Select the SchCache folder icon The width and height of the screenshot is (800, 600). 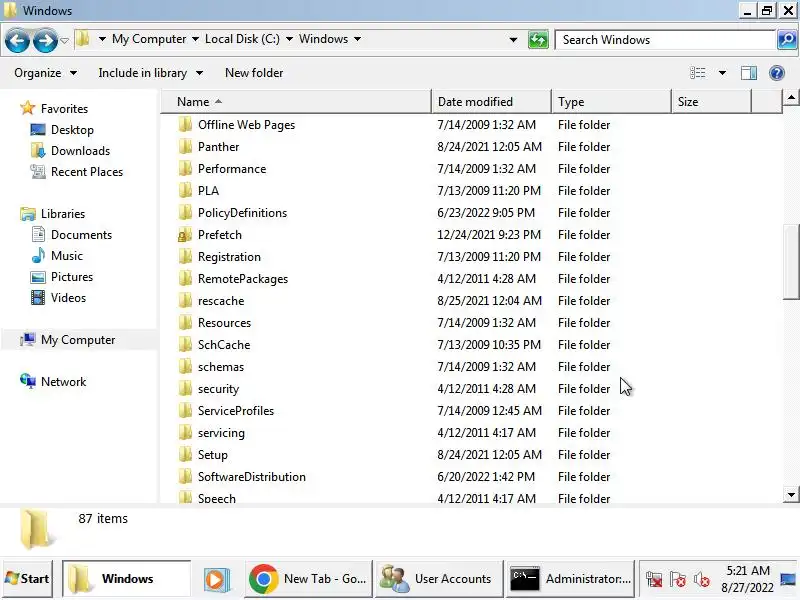(185, 344)
